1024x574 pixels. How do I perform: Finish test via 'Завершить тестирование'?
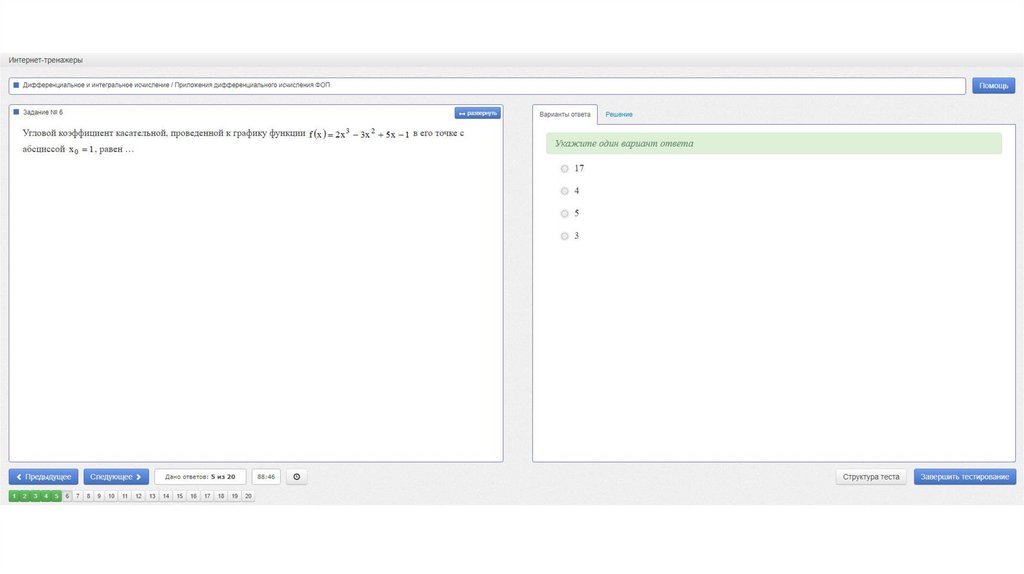point(964,477)
